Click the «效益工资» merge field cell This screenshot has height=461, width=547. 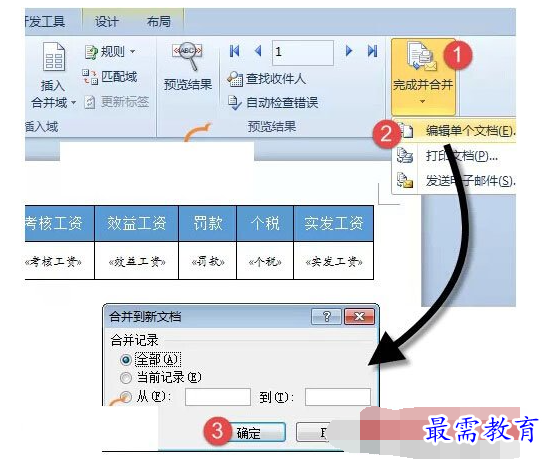pos(136,261)
